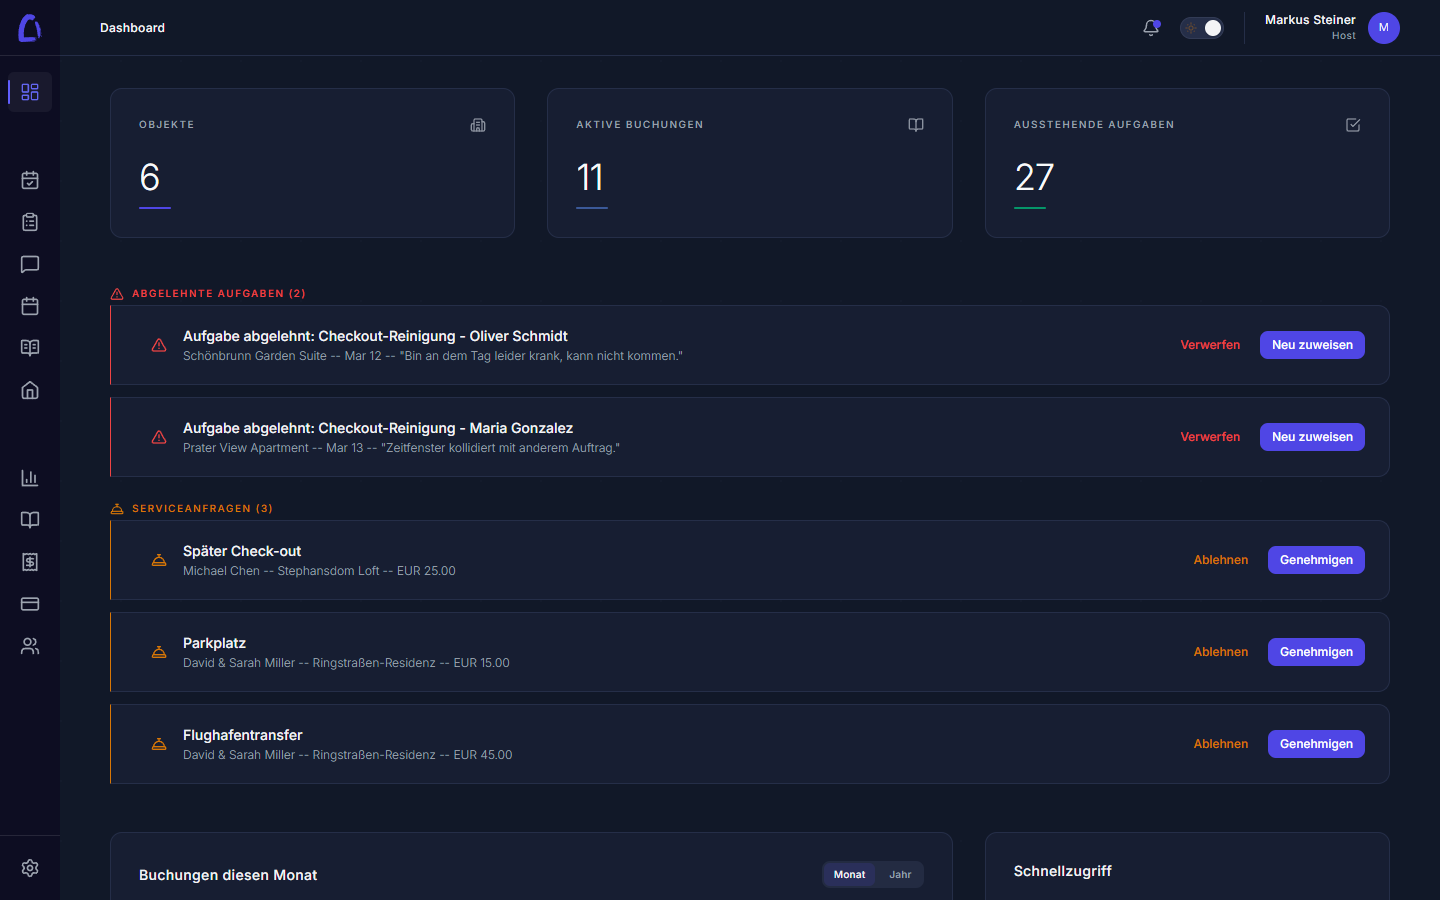This screenshot has height=900, width=1440.
Task: Open the chat messages icon in sidebar
Action: pyautogui.click(x=29, y=264)
